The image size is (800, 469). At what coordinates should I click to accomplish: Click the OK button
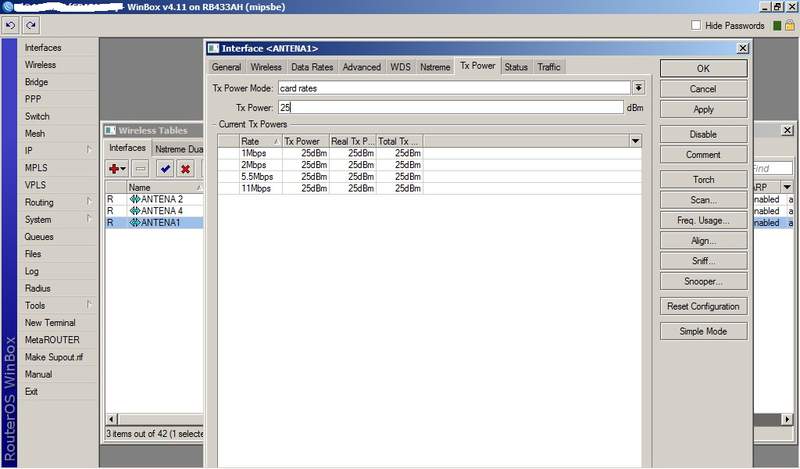[703, 68]
